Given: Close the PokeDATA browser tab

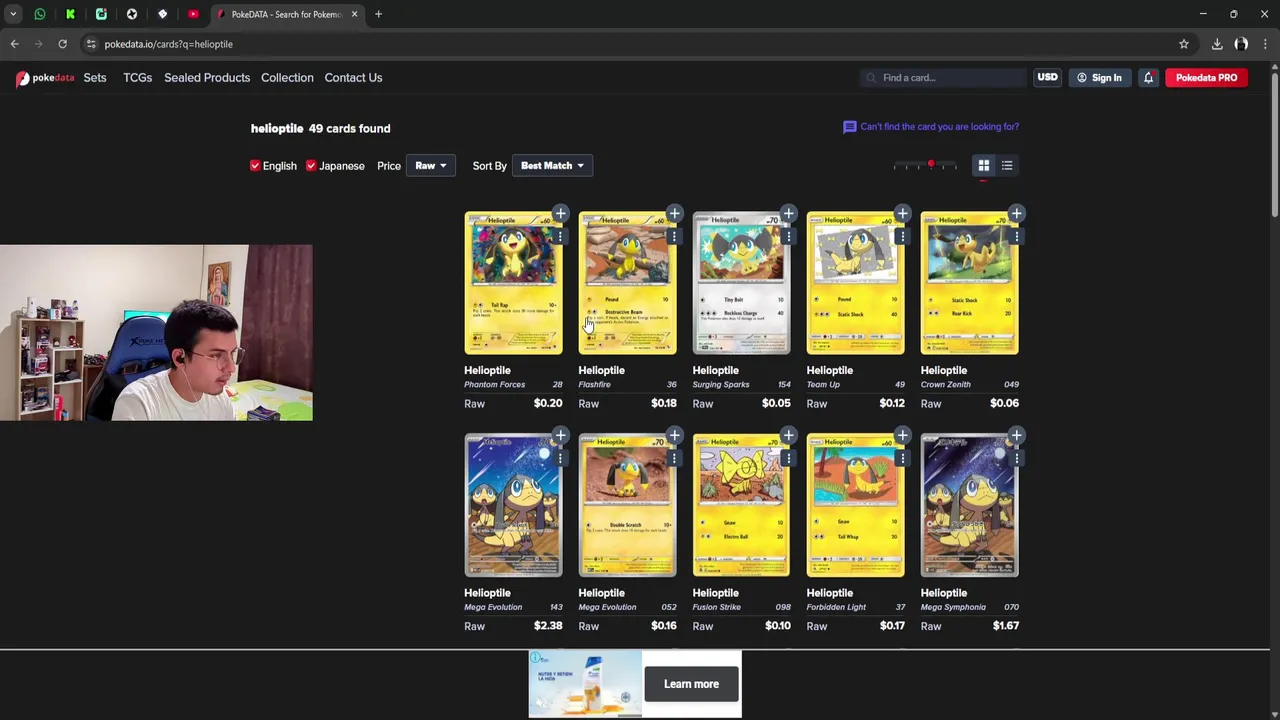Looking at the screenshot, I should pyautogui.click(x=354, y=14).
